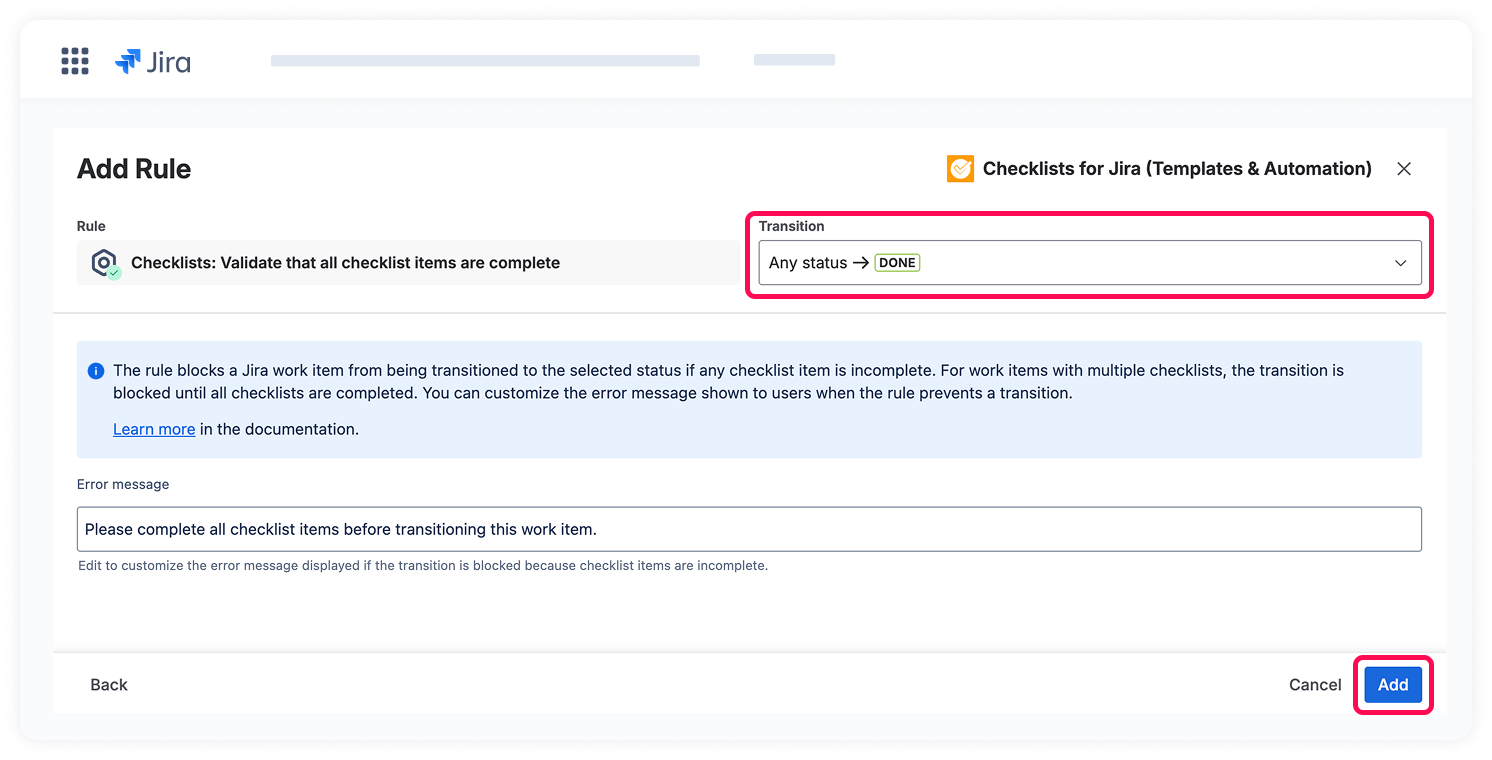Image resolution: width=1492 pixels, height=760 pixels.
Task: Open the Learn more documentation link
Action: coord(154,429)
